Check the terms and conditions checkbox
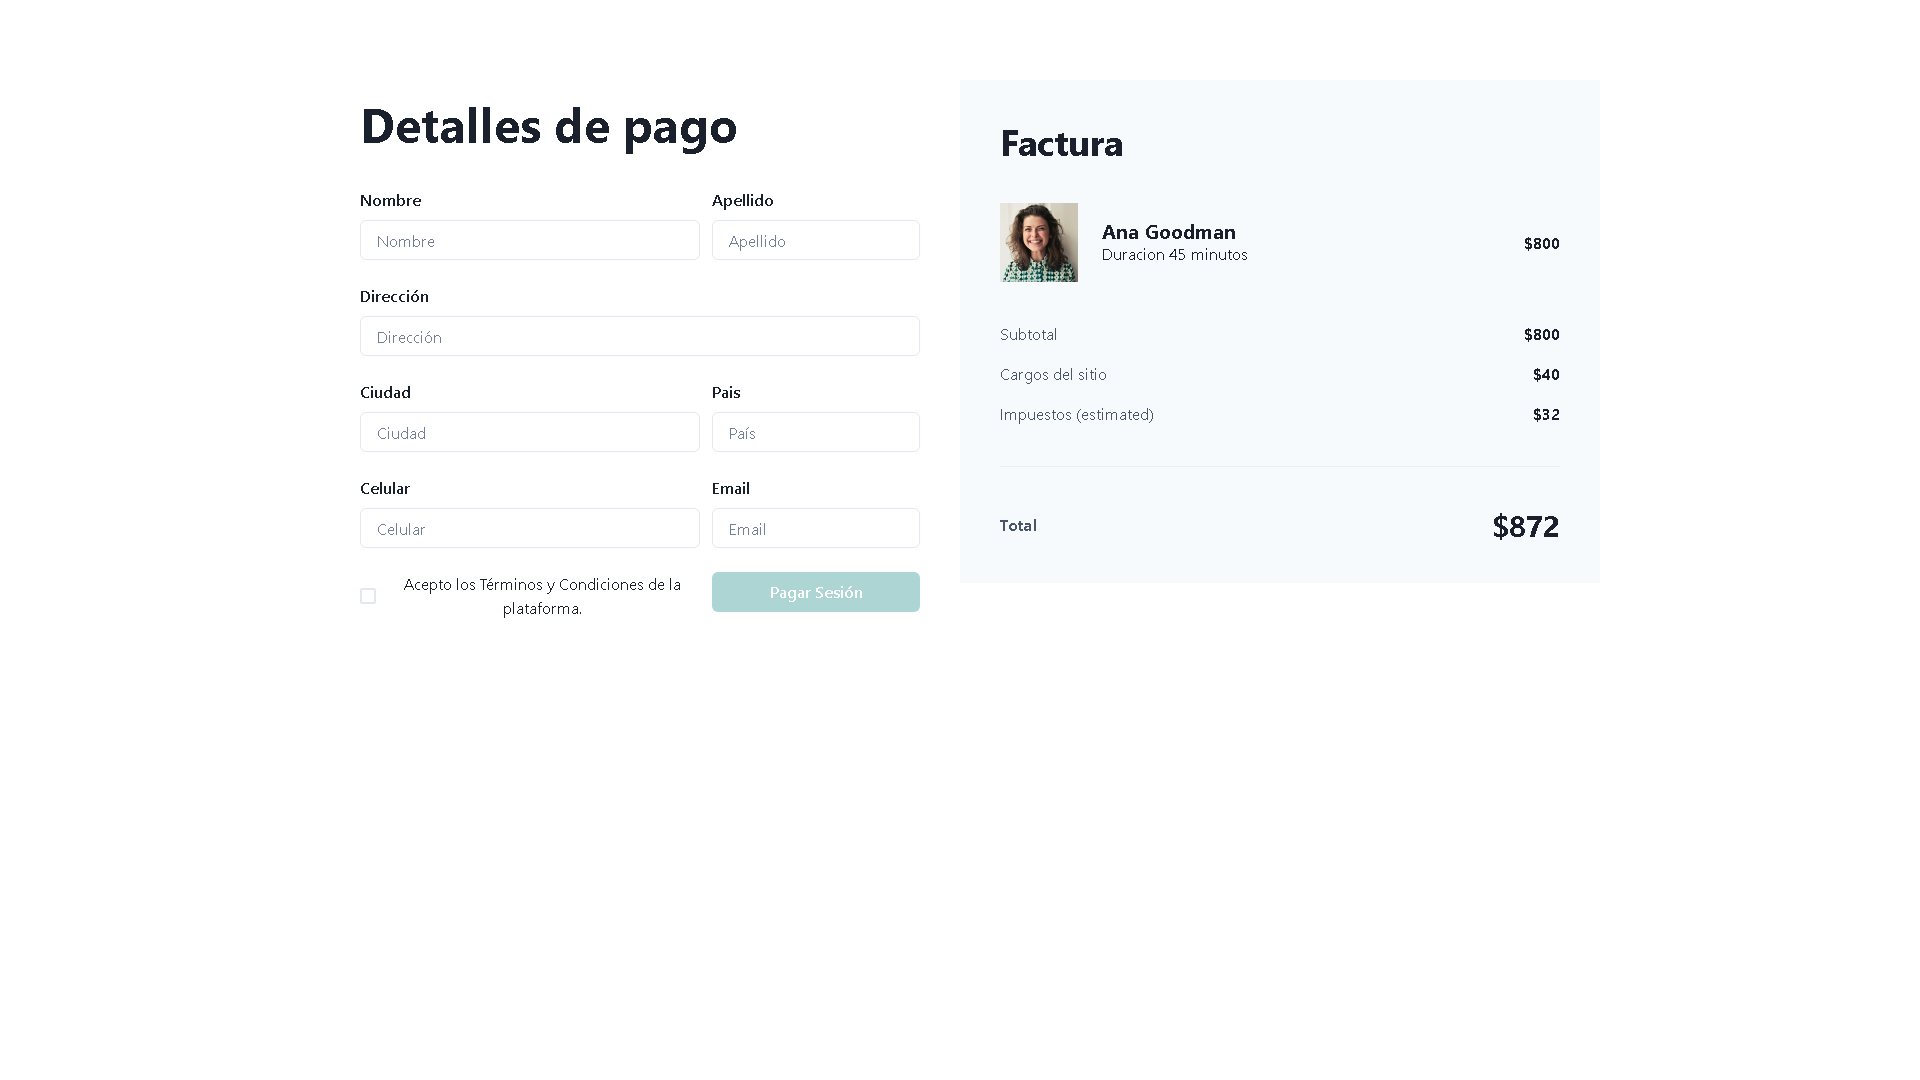This screenshot has width=1920, height=1080. [367, 595]
